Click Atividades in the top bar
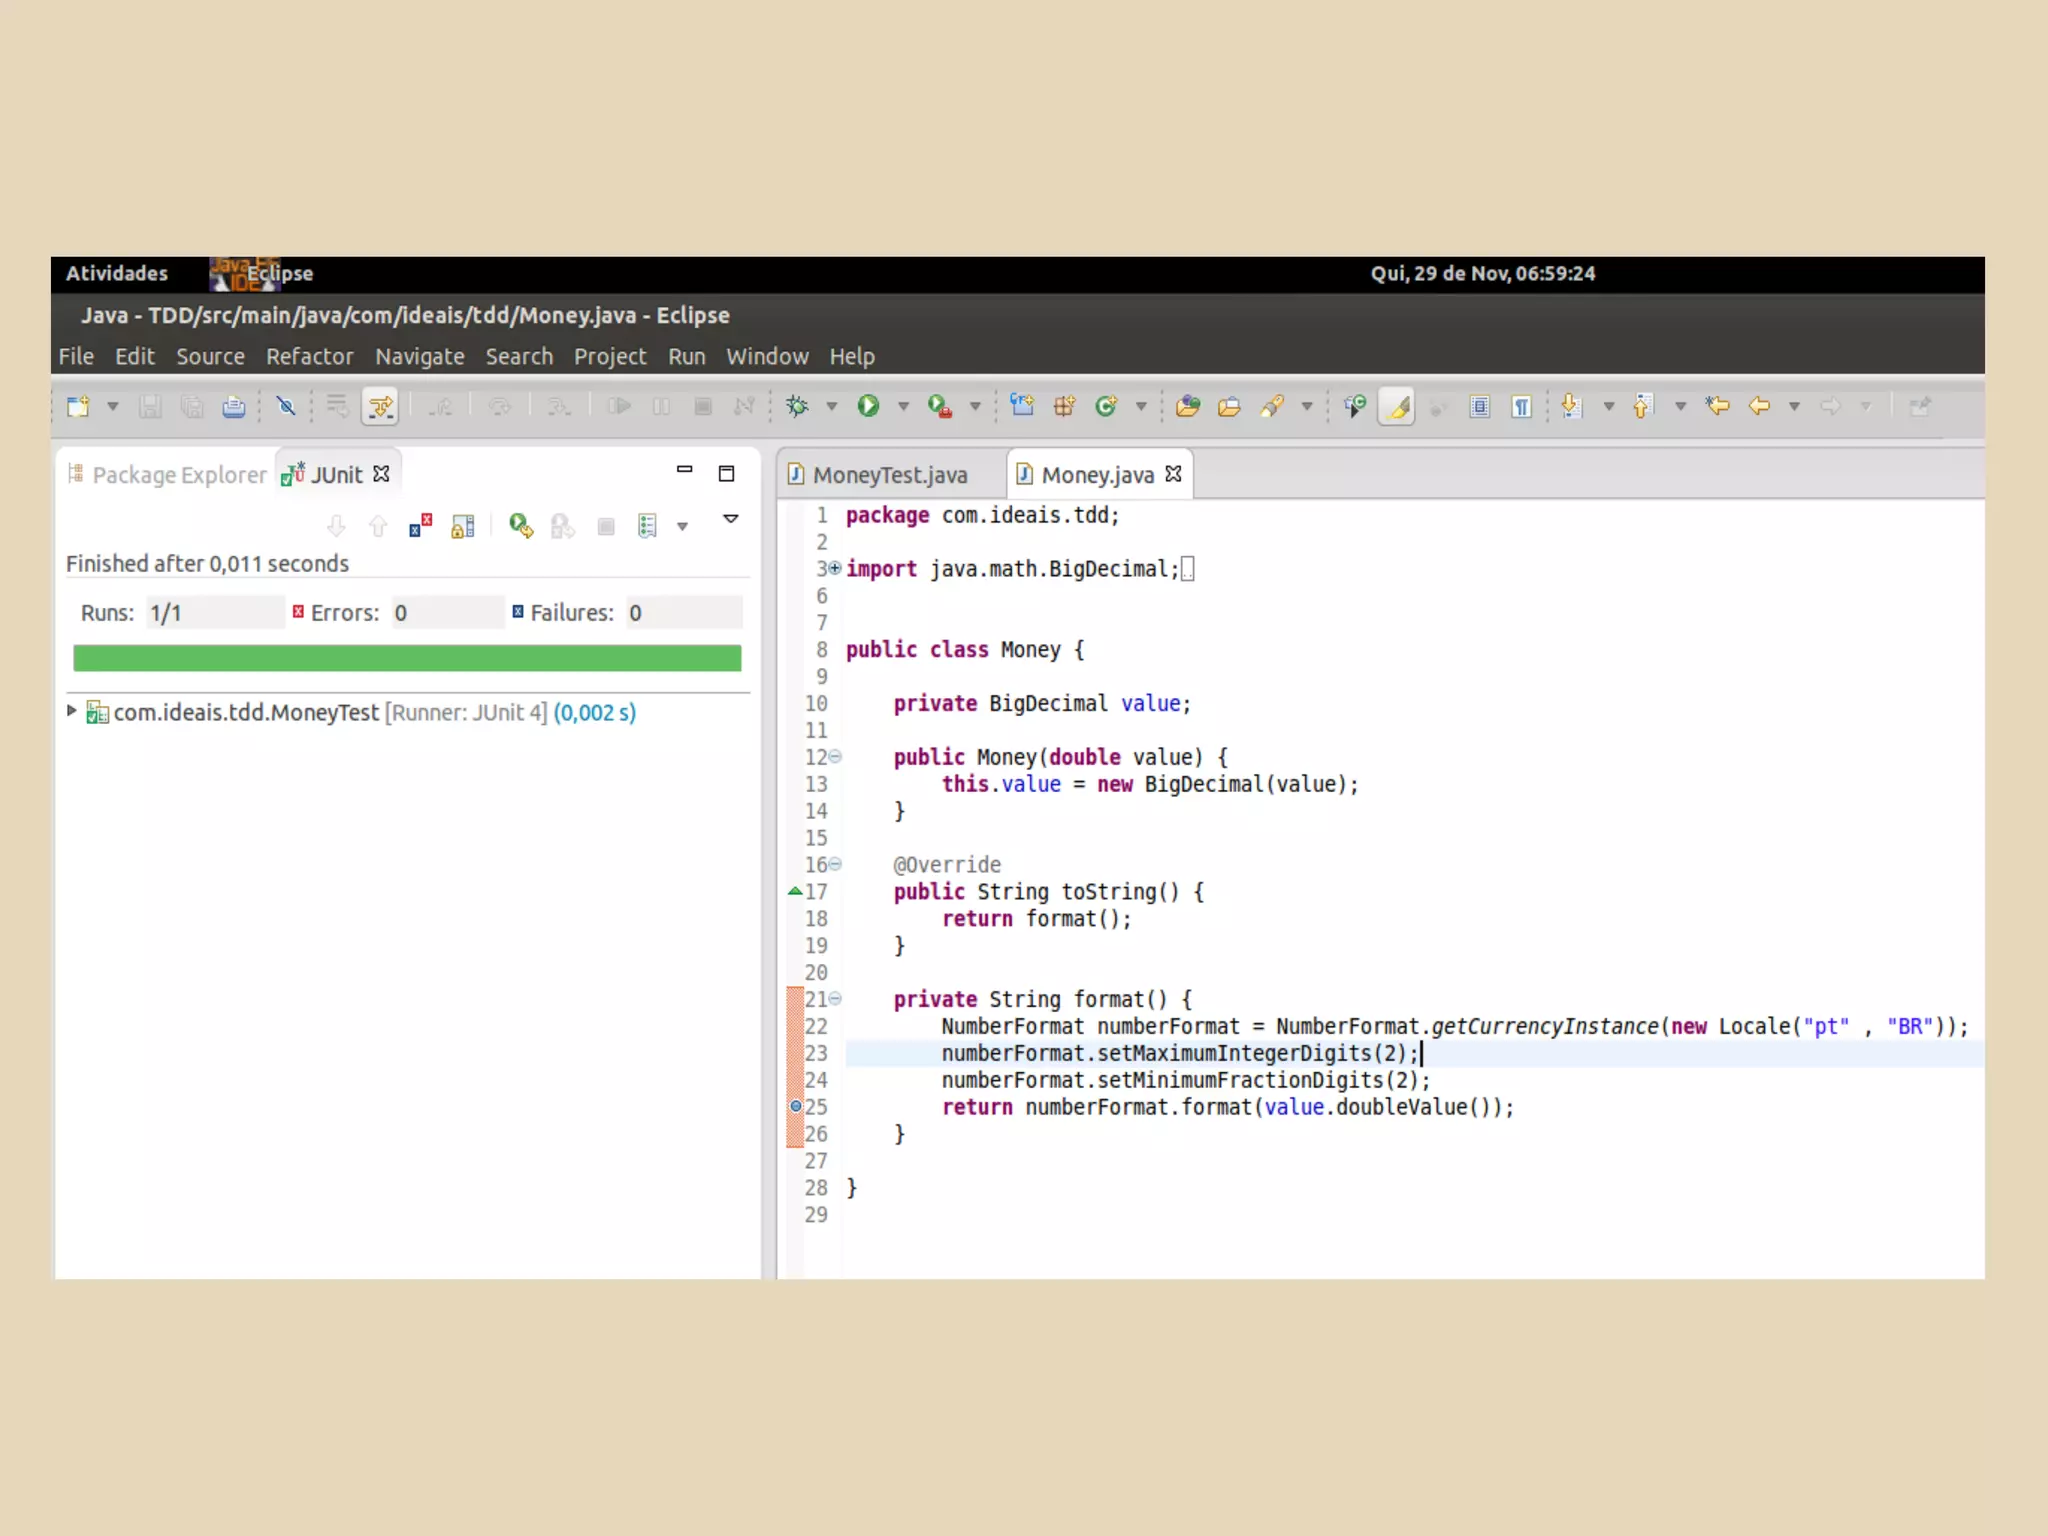This screenshot has width=2048, height=1536. [x=117, y=274]
